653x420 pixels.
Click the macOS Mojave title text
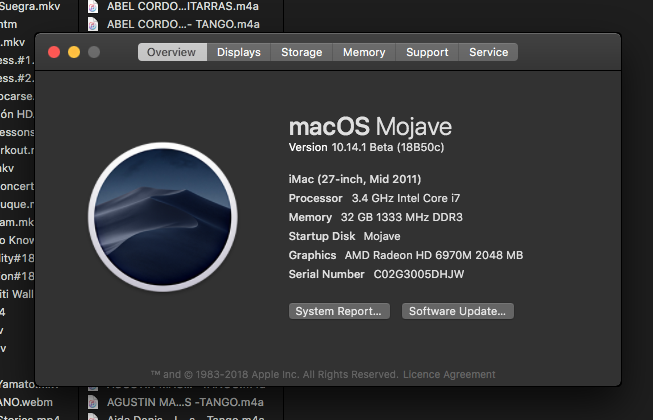pos(370,127)
